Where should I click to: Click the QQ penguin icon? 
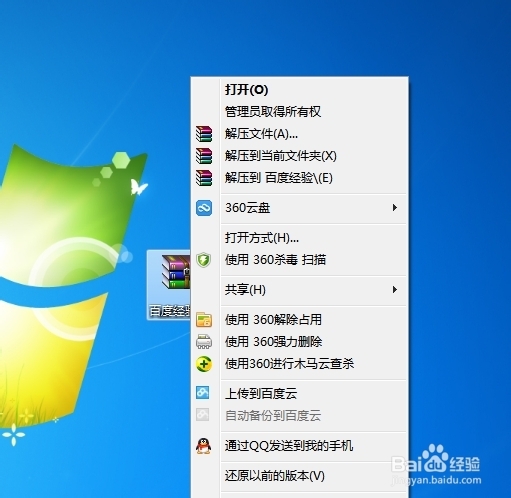pyautogui.click(x=204, y=446)
